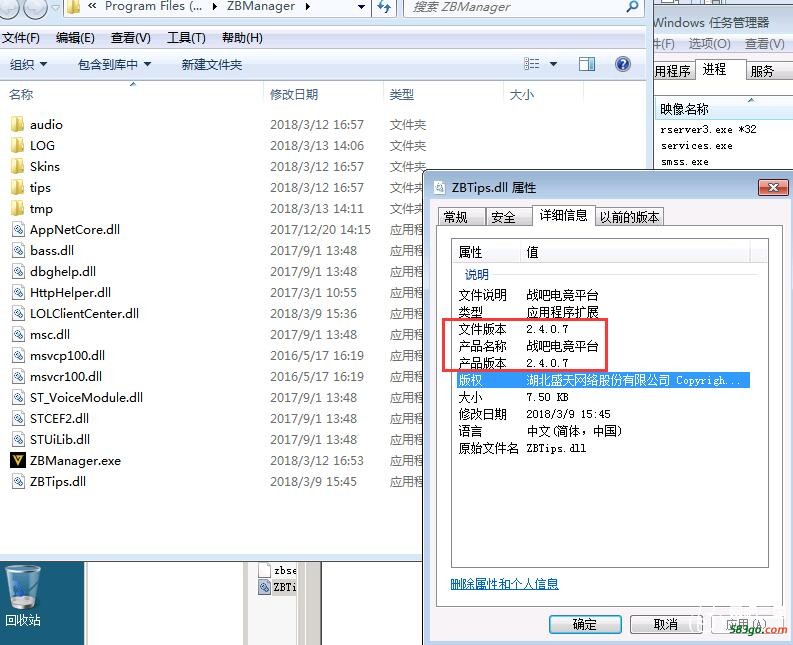Select the 详细信息 tab
Screen dimensions: 793x645
(x=563, y=216)
